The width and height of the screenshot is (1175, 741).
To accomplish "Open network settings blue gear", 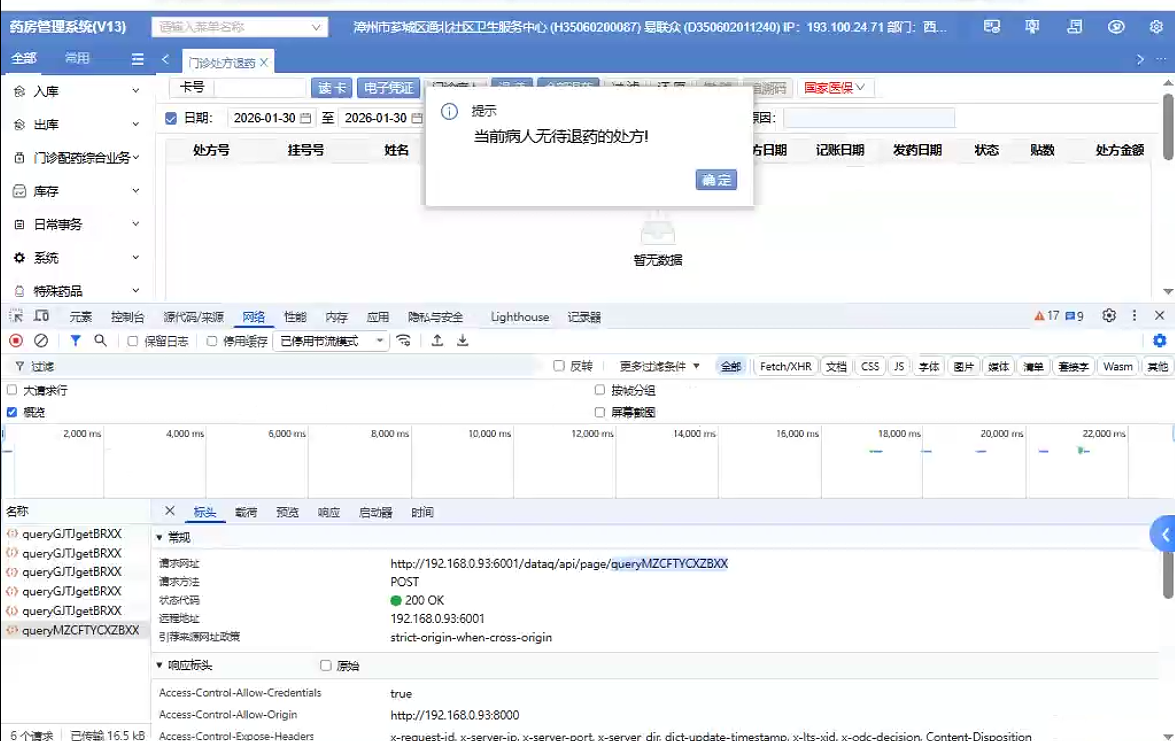I will [x=1159, y=341].
